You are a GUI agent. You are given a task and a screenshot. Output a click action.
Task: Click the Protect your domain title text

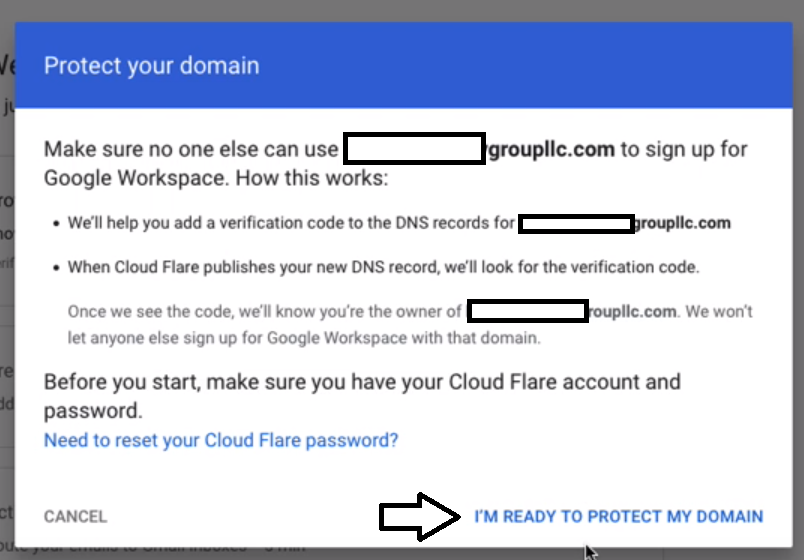[152, 66]
